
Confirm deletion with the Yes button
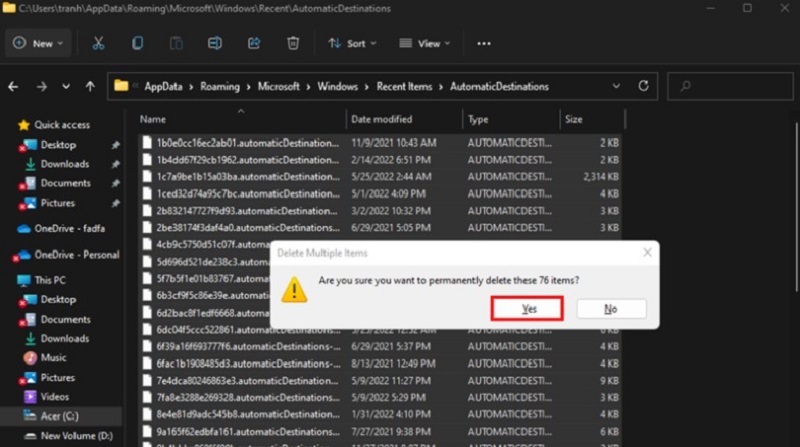pyautogui.click(x=527, y=309)
